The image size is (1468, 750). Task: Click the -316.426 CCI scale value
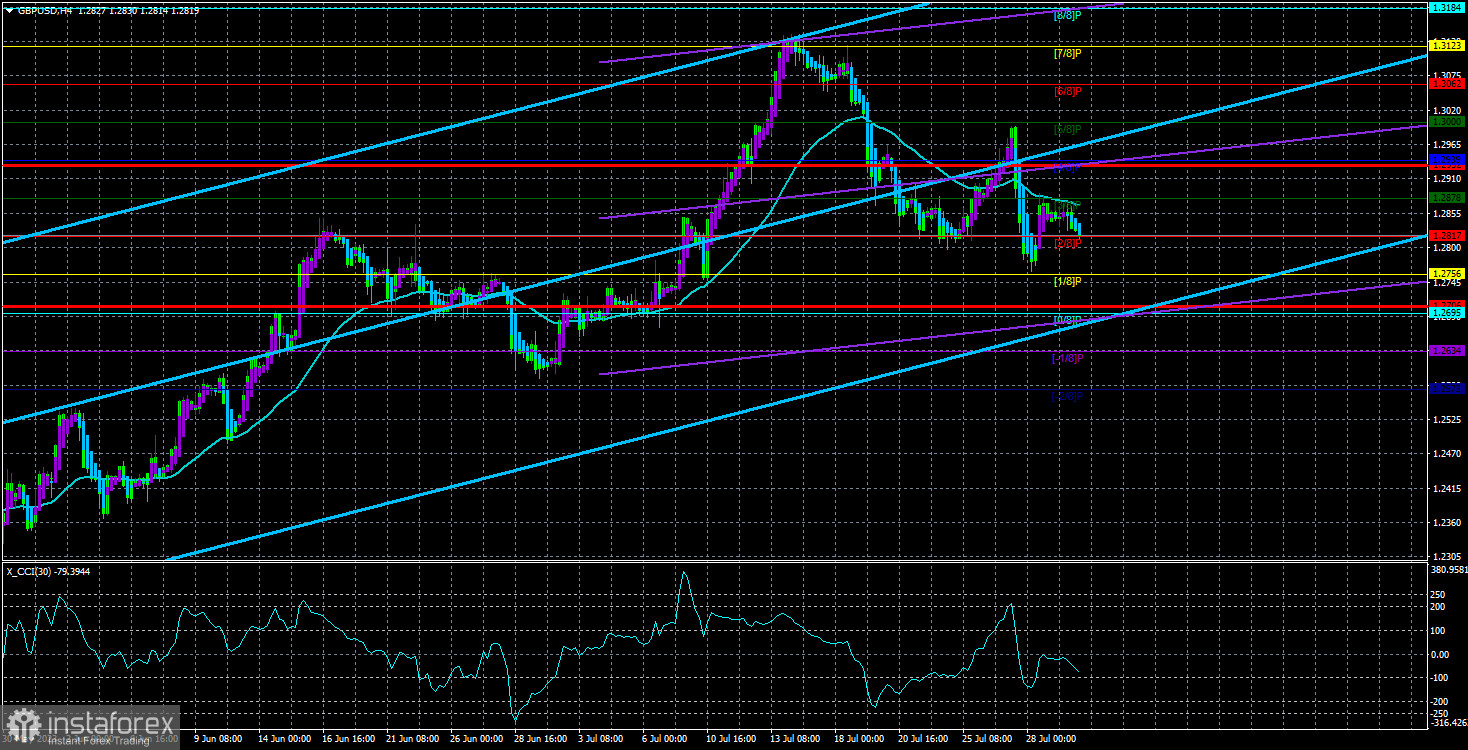pyautogui.click(x=1447, y=722)
